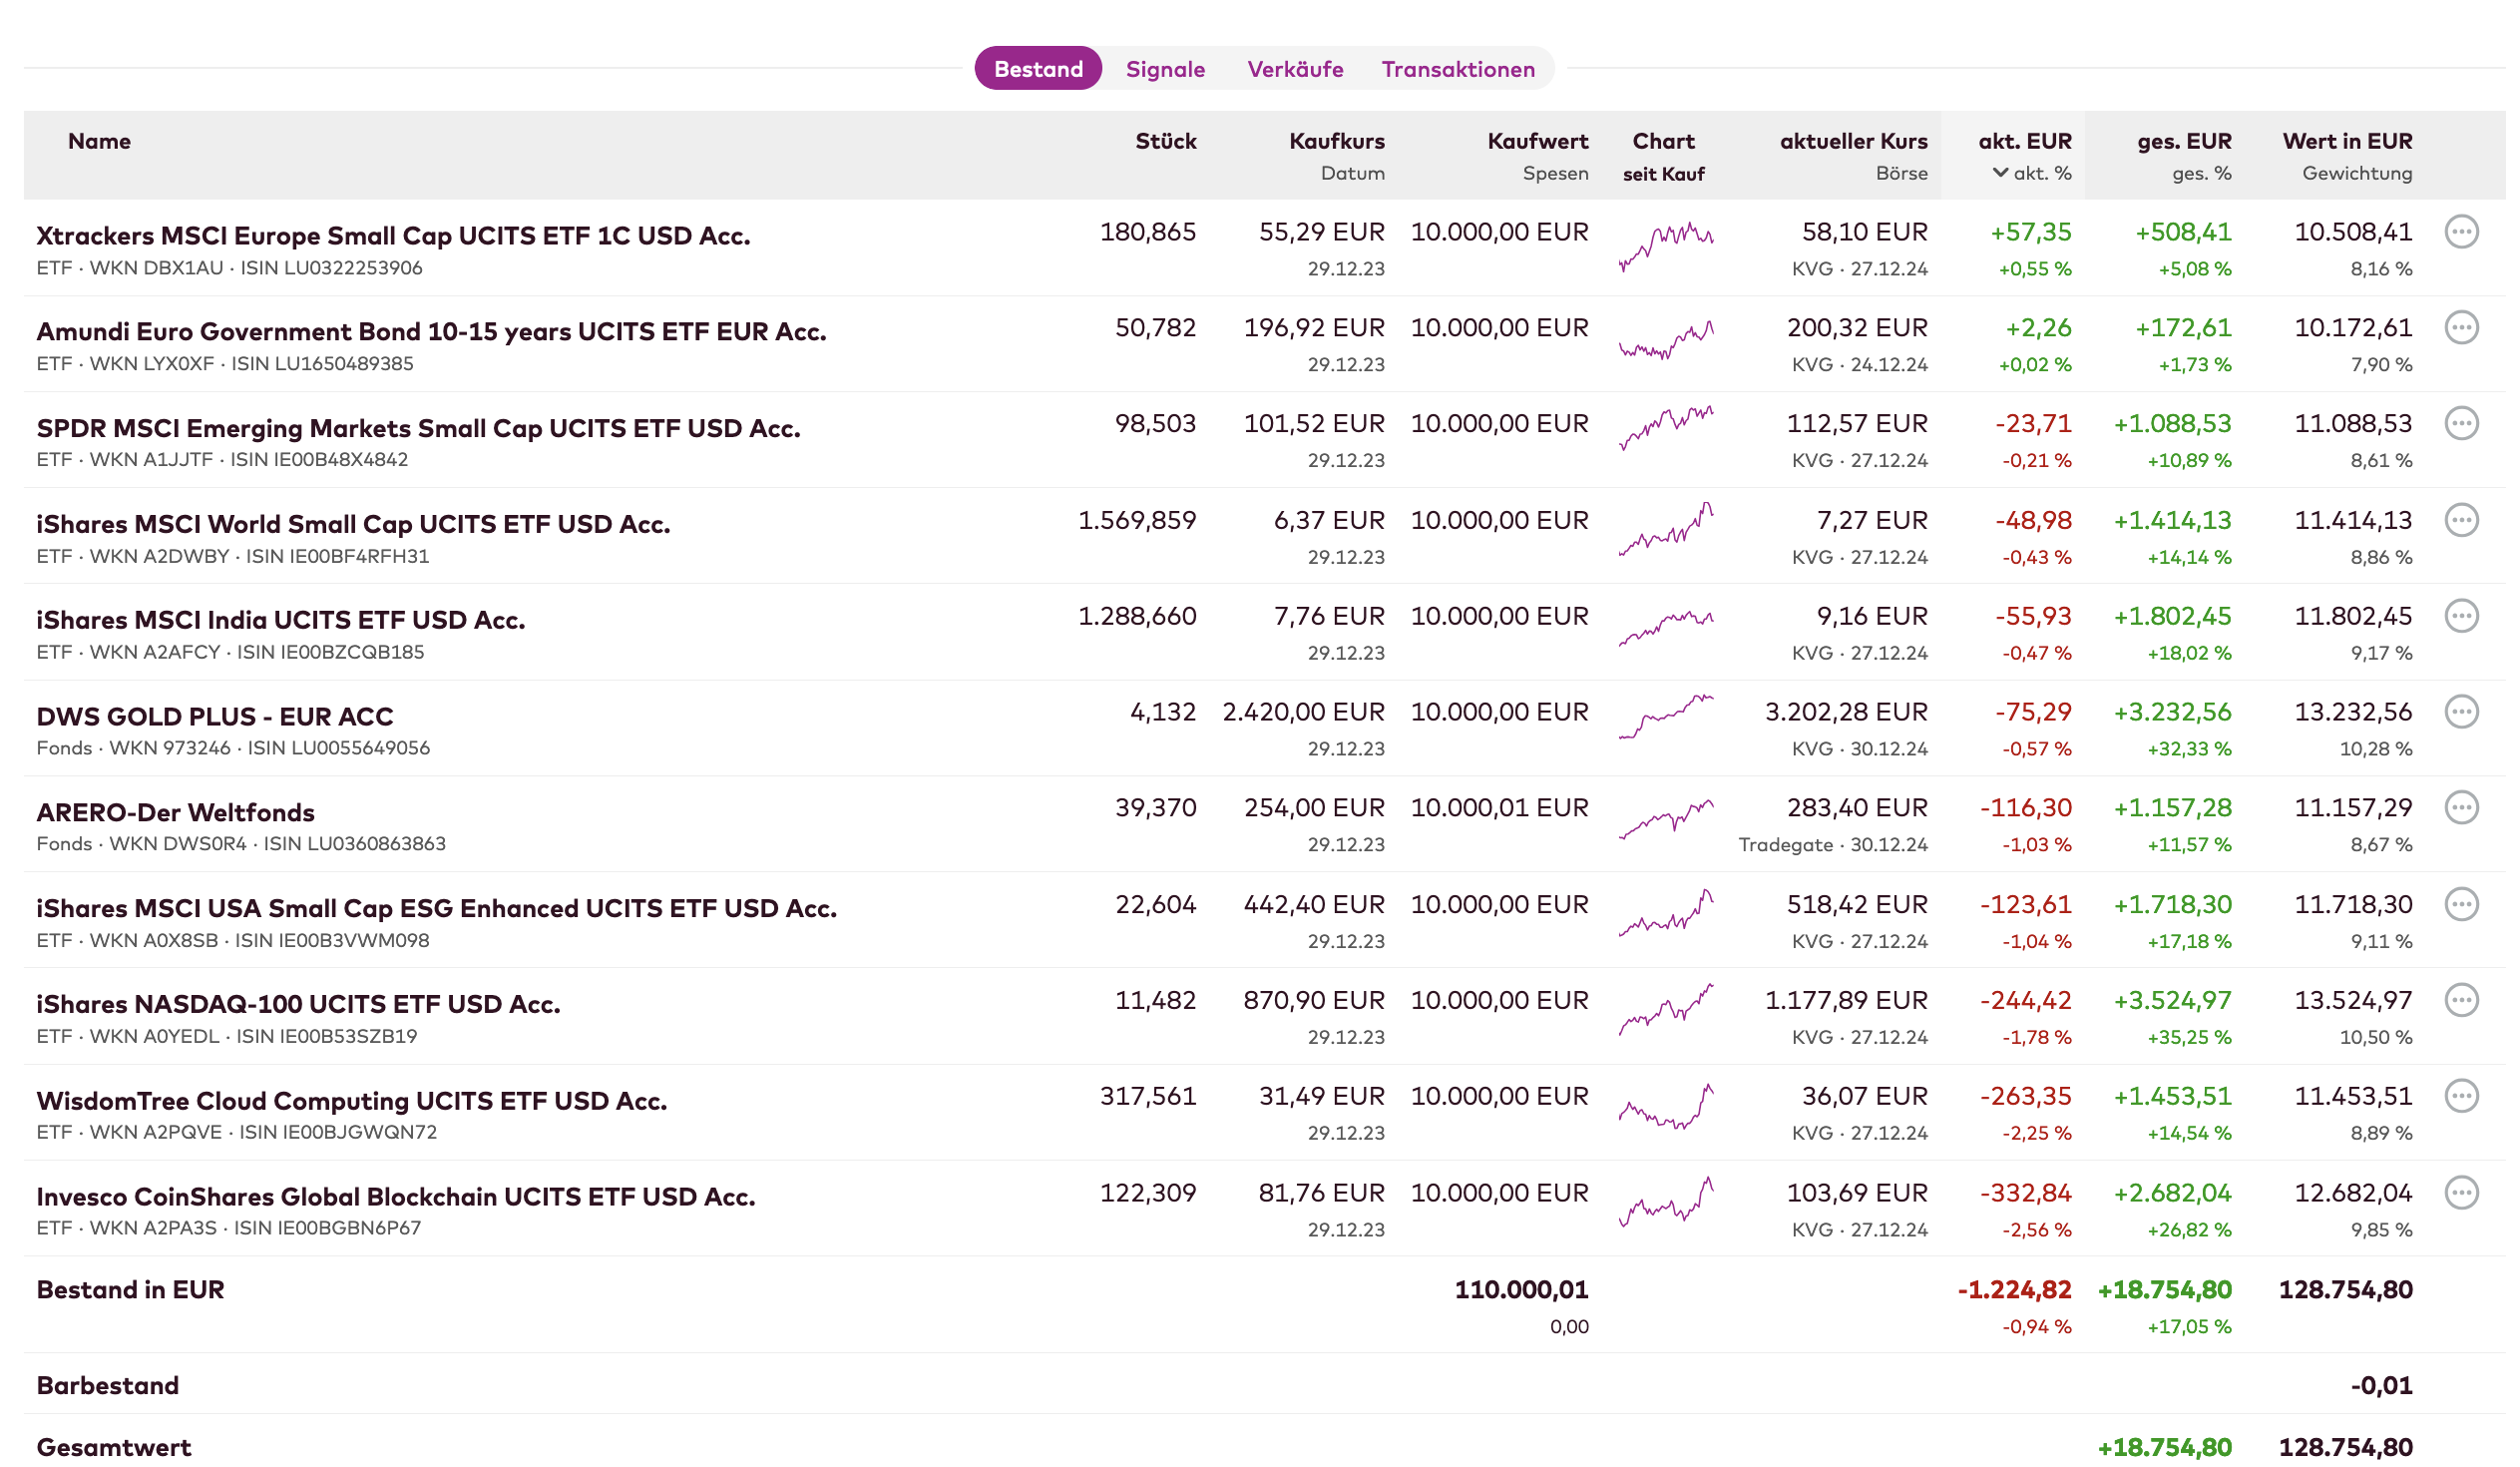Screen dimensions: 2520x1467
Task: Open options menu for iShares MSCI India ETF
Action: [x=2460, y=616]
